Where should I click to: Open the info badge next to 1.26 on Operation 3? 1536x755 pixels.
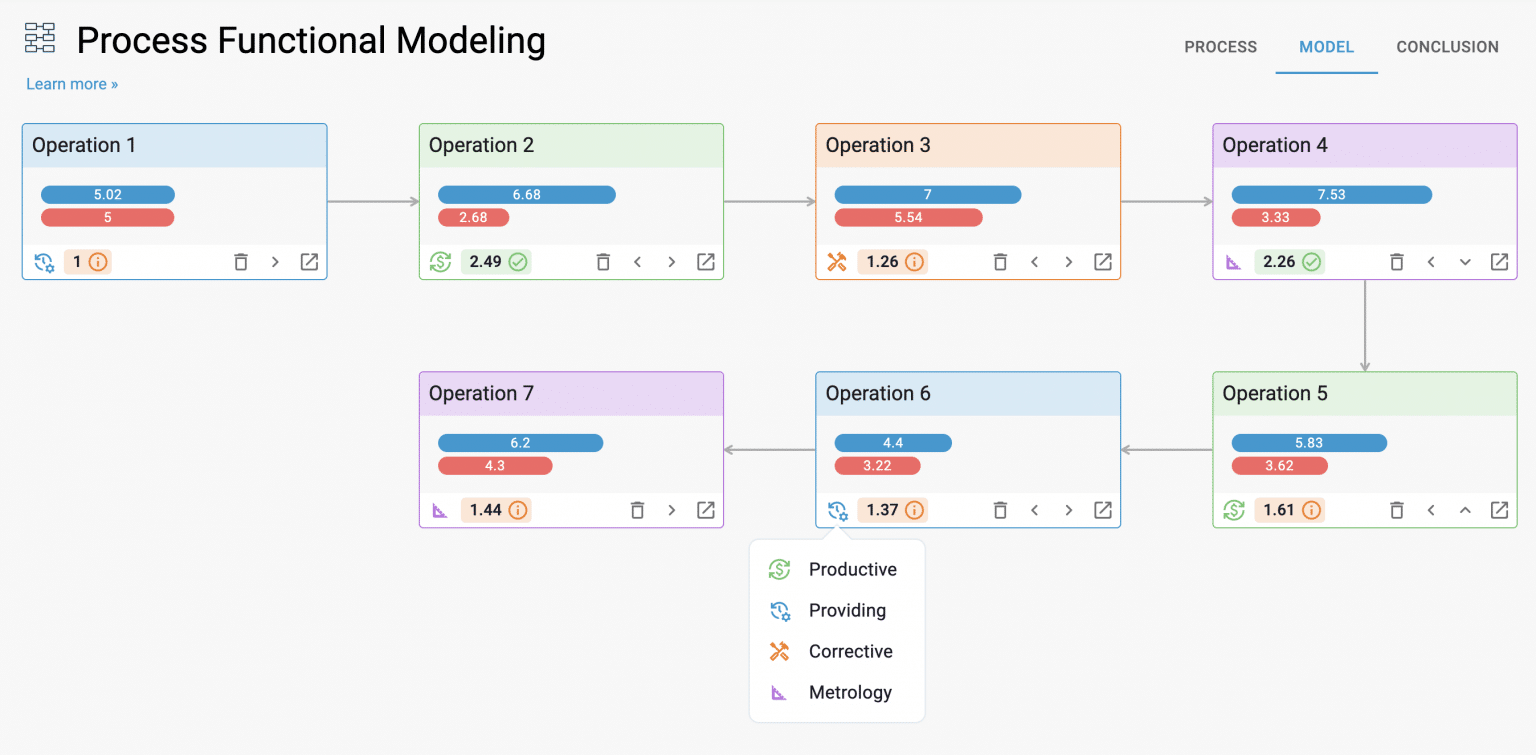tap(914, 261)
